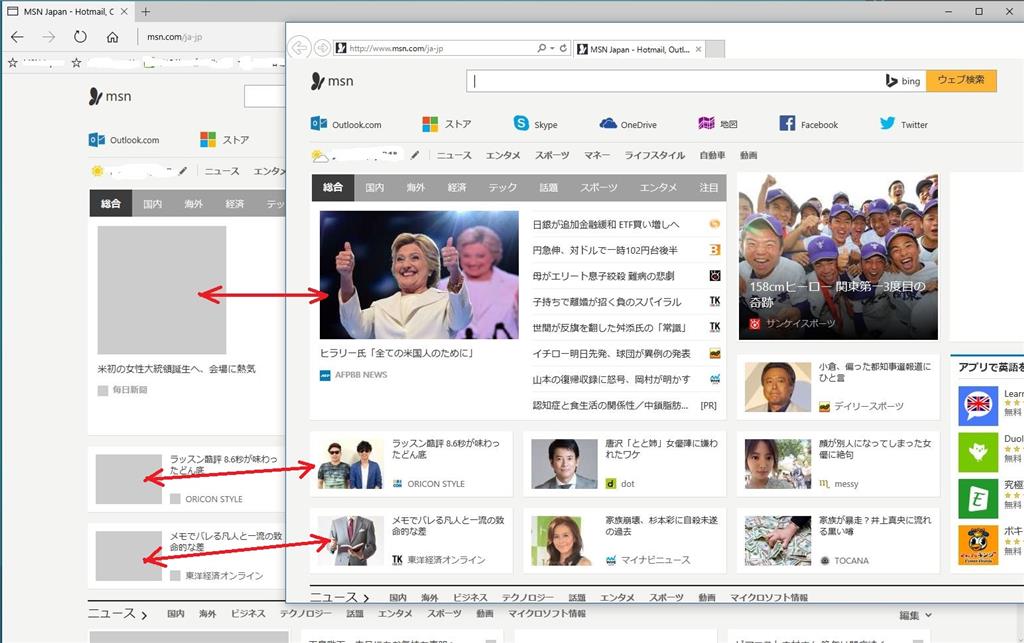Open the blank new tab in IE
Viewport: 1024px width, 643px height.
pyautogui.click(x=715, y=49)
